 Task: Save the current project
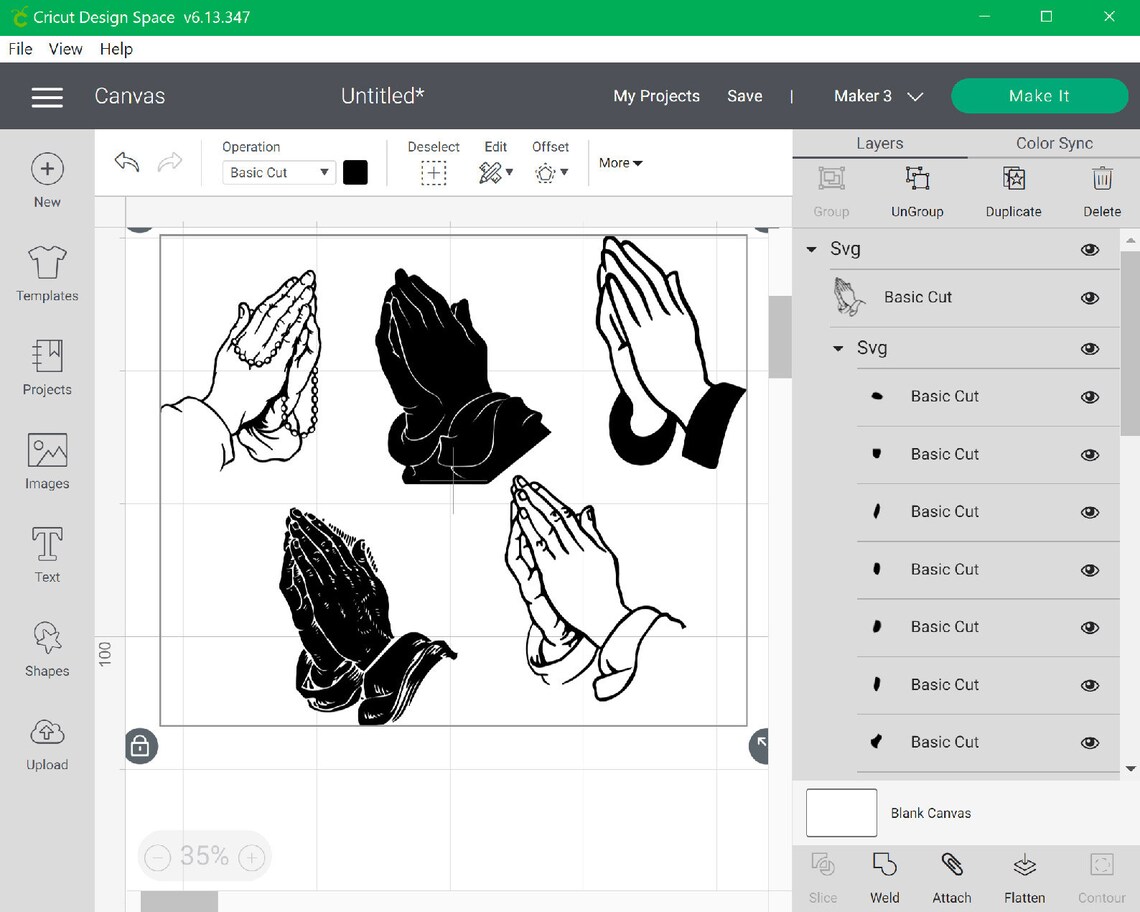[744, 96]
